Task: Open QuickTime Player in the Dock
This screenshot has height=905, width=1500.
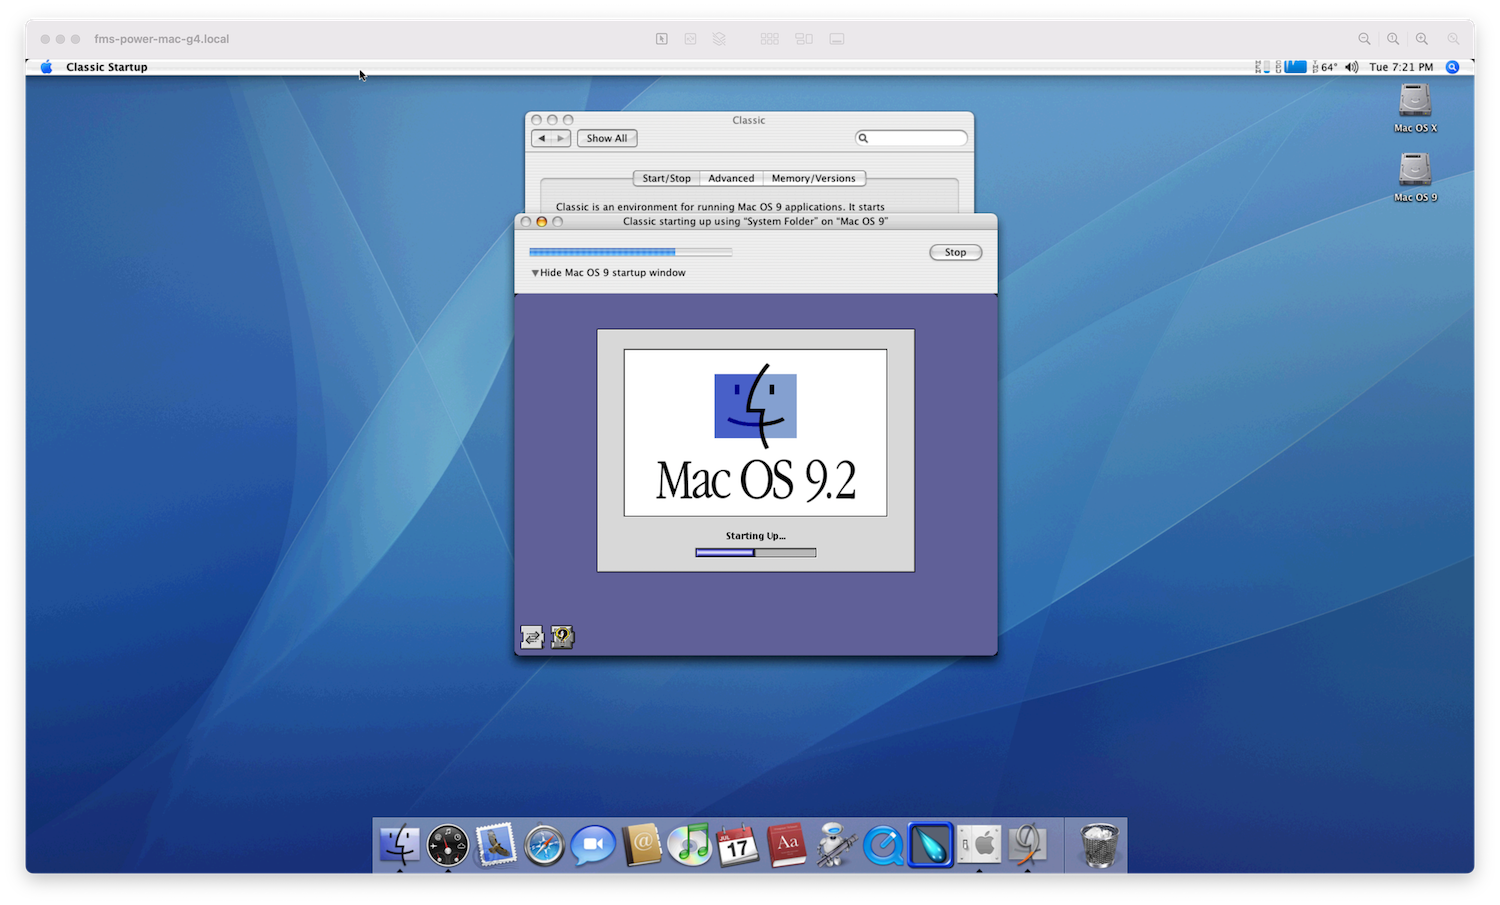Action: 883,845
